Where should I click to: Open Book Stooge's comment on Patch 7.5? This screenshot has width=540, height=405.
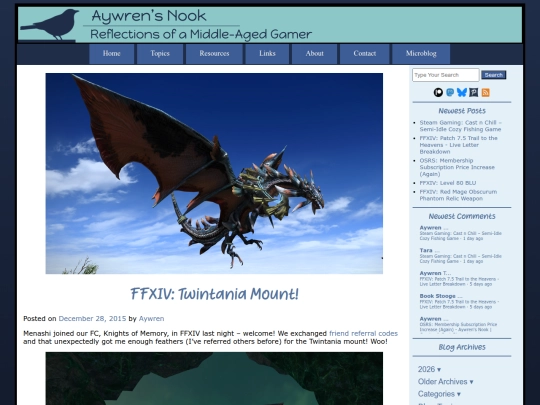click(459, 301)
